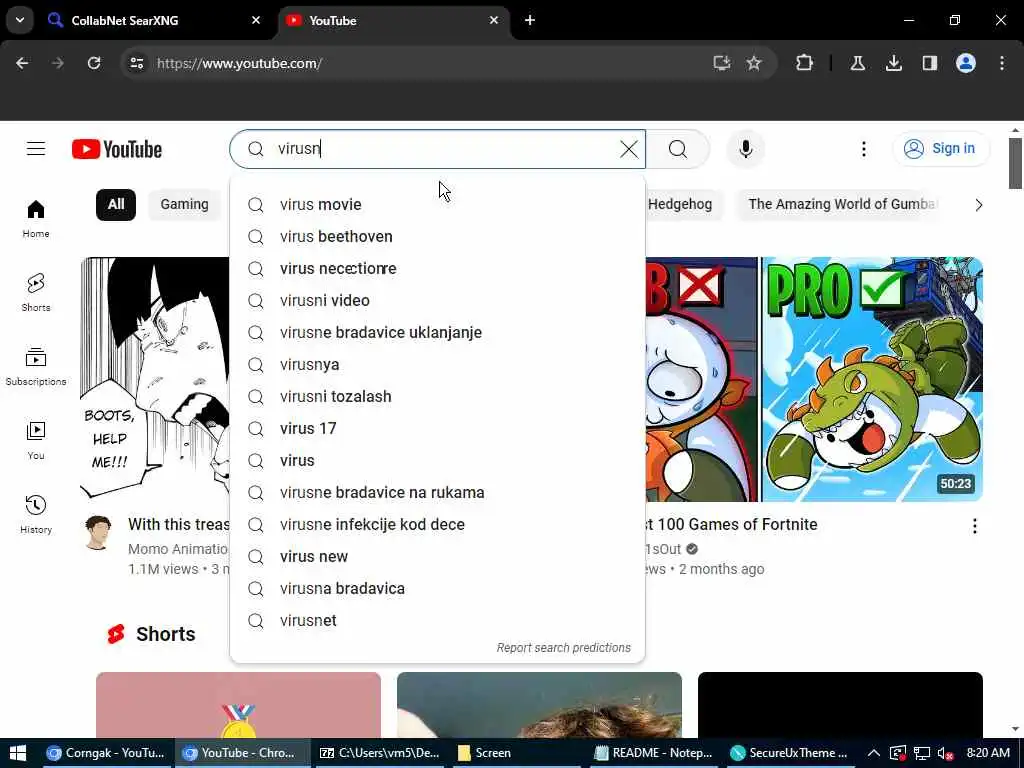This screenshot has height=768, width=1024.
Task: Choose suggestion 'virusne infekcije kod dece'
Action: click(438, 524)
